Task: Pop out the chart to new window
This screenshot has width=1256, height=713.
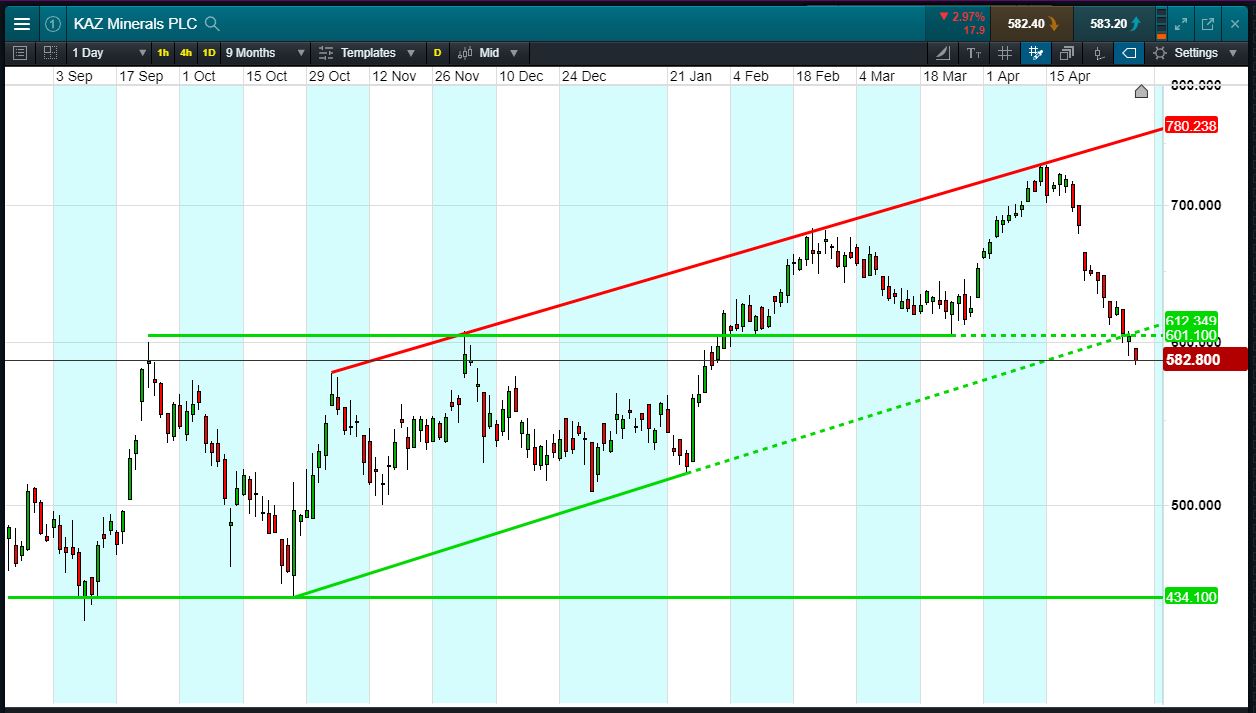Action: pos(1207,24)
